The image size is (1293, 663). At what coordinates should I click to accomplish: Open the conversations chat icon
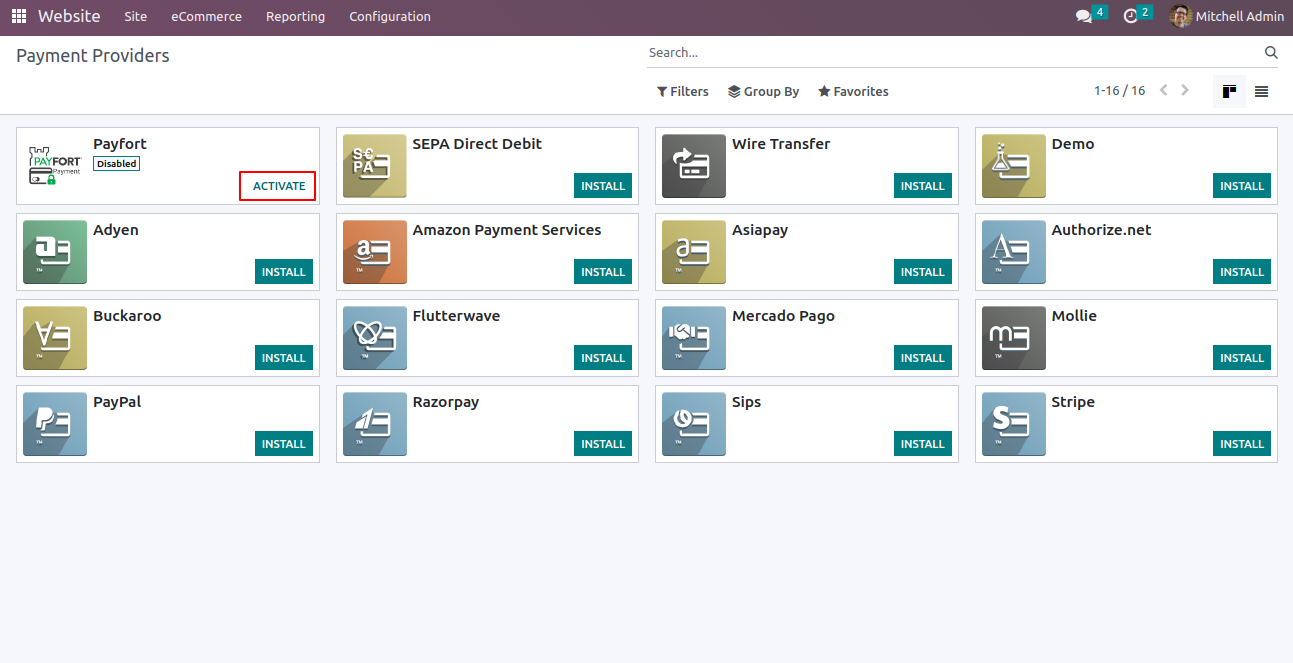click(1084, 17)
